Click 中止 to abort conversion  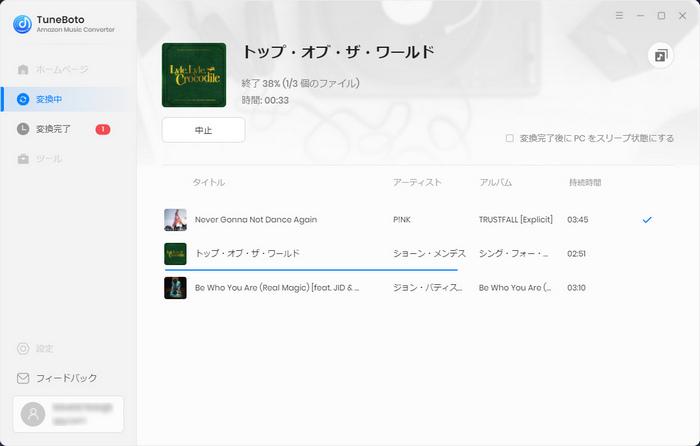click(204, 130)
